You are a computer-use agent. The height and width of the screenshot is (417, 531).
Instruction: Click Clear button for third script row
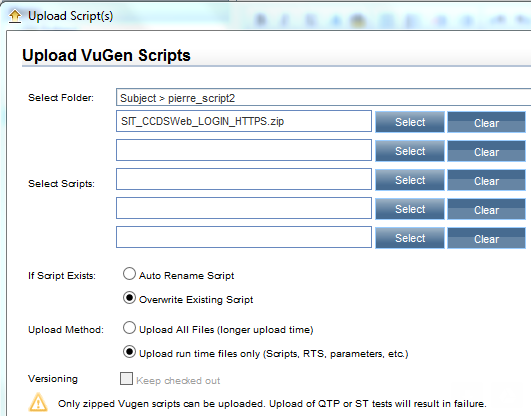point(486,180)
